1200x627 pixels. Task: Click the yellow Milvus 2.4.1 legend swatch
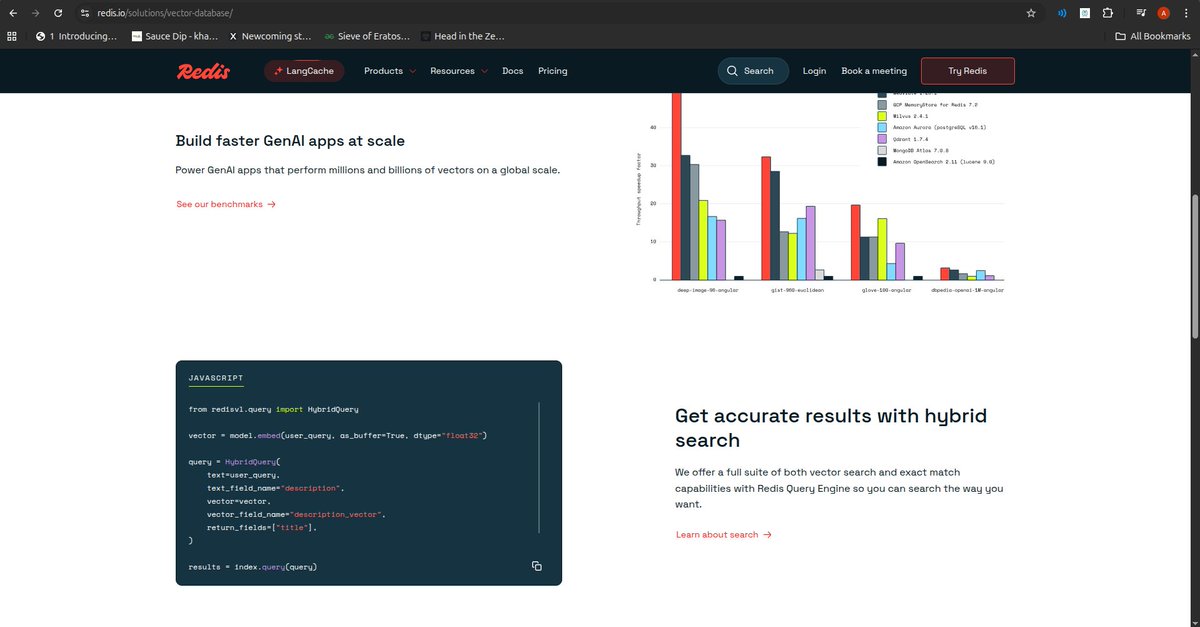882,116
